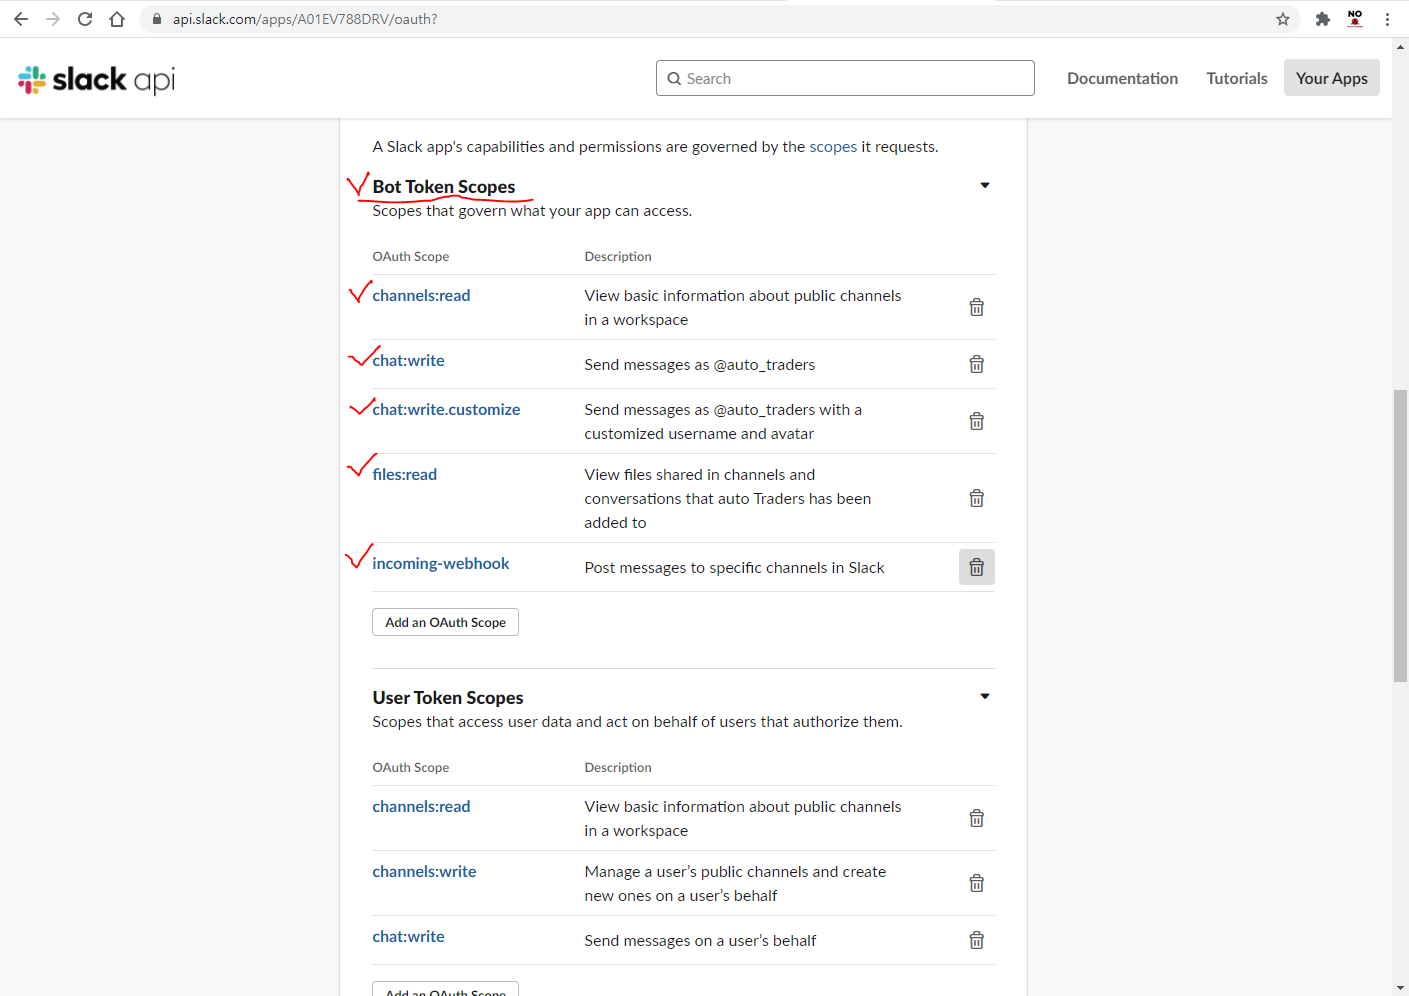Viewport: 1409px width, 996px height.
Task: Click the scrollbar up arrow
Action: 1400,46
